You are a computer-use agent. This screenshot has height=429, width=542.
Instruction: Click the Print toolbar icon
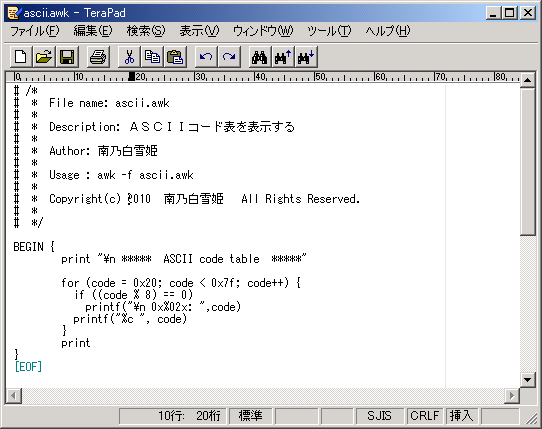(98, 57)
